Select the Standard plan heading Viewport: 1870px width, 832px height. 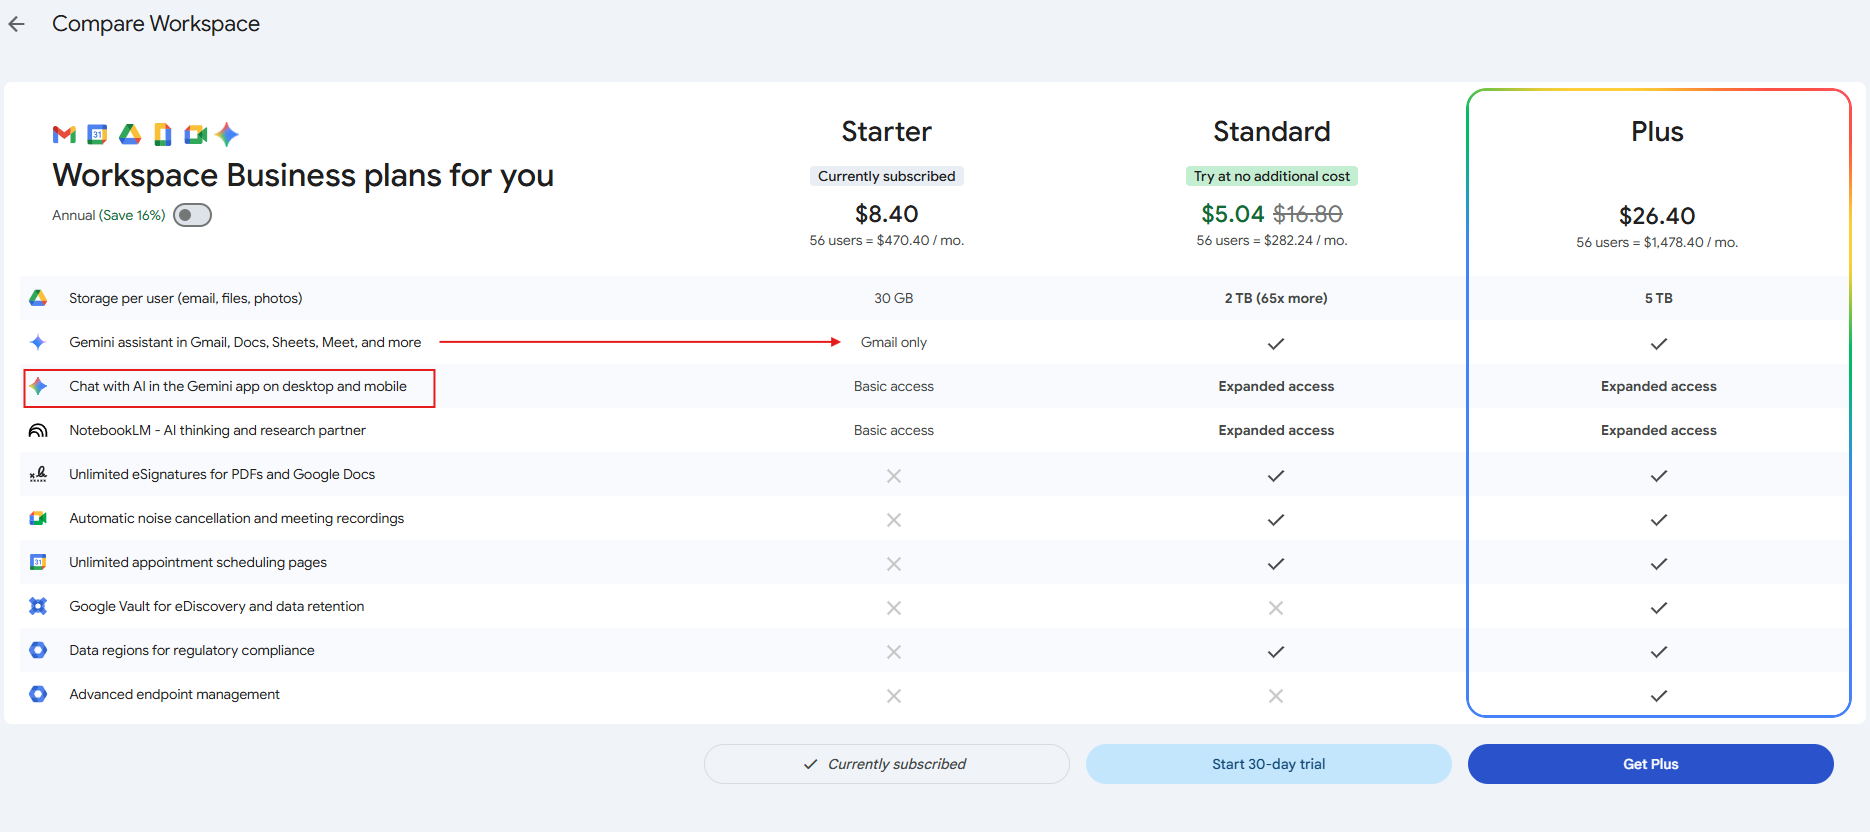(1271, 132)
